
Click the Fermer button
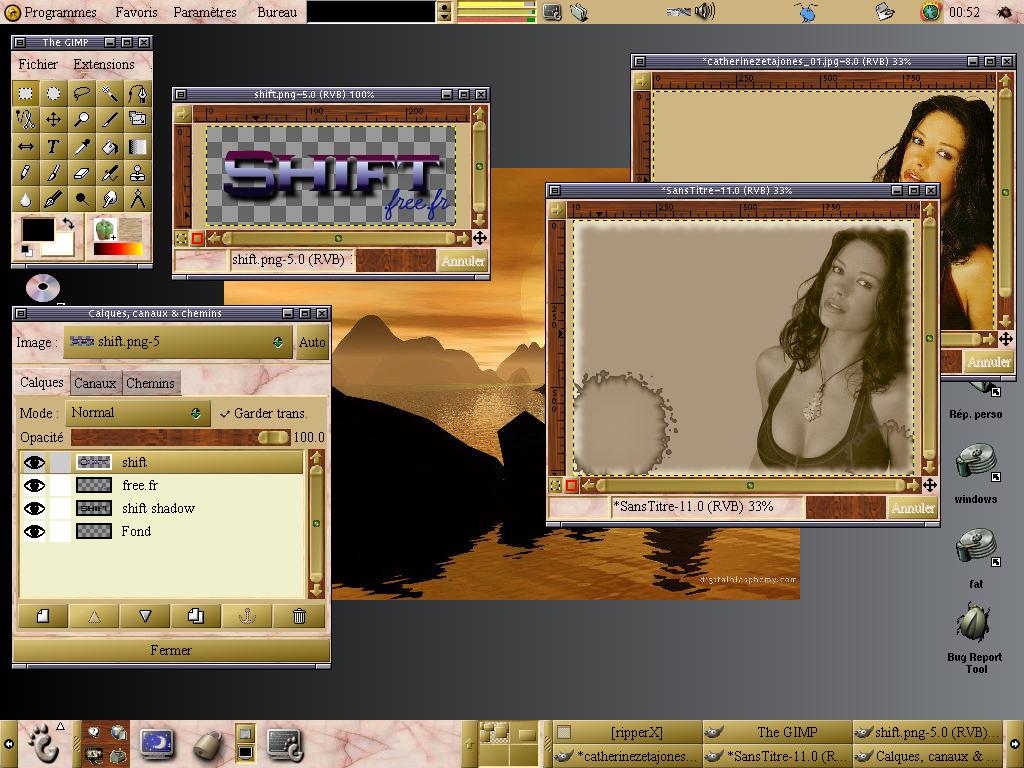(171, 650)
